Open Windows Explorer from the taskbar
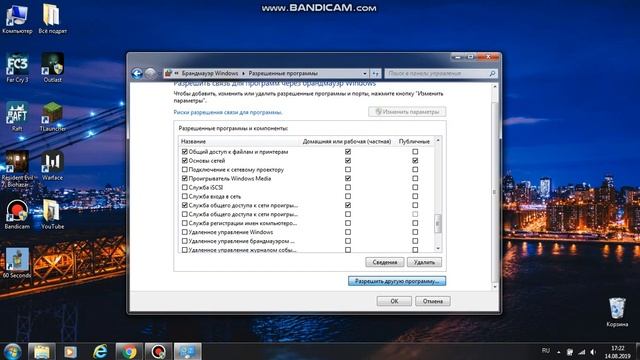The width and height of the screenshot is (640, 360). 41,351
